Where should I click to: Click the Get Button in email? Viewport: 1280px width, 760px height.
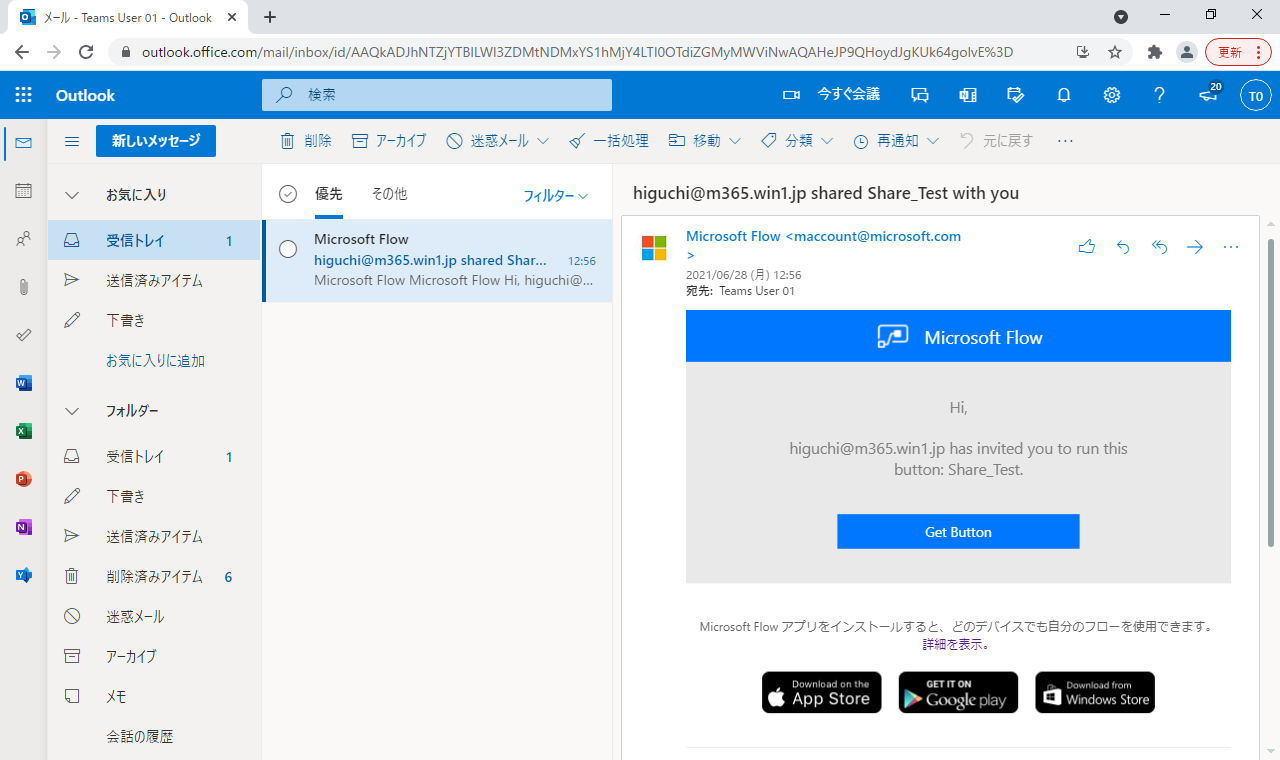click(958, 532)
